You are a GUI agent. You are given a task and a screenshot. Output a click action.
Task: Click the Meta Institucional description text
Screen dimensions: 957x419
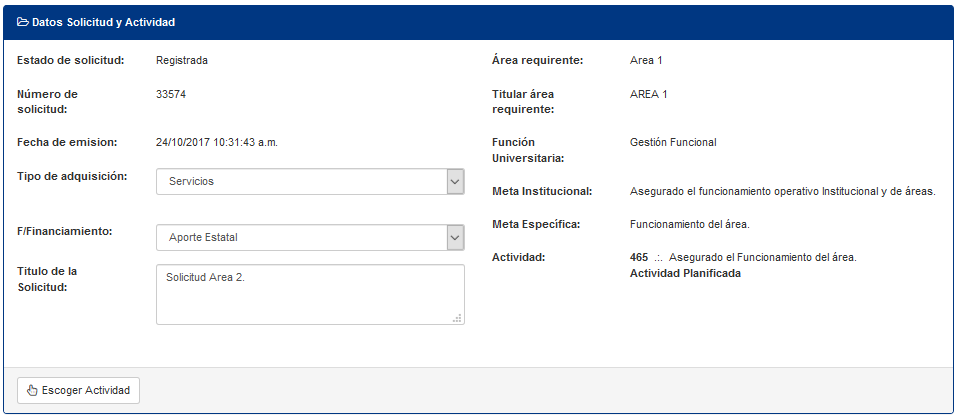coord(782,192)
